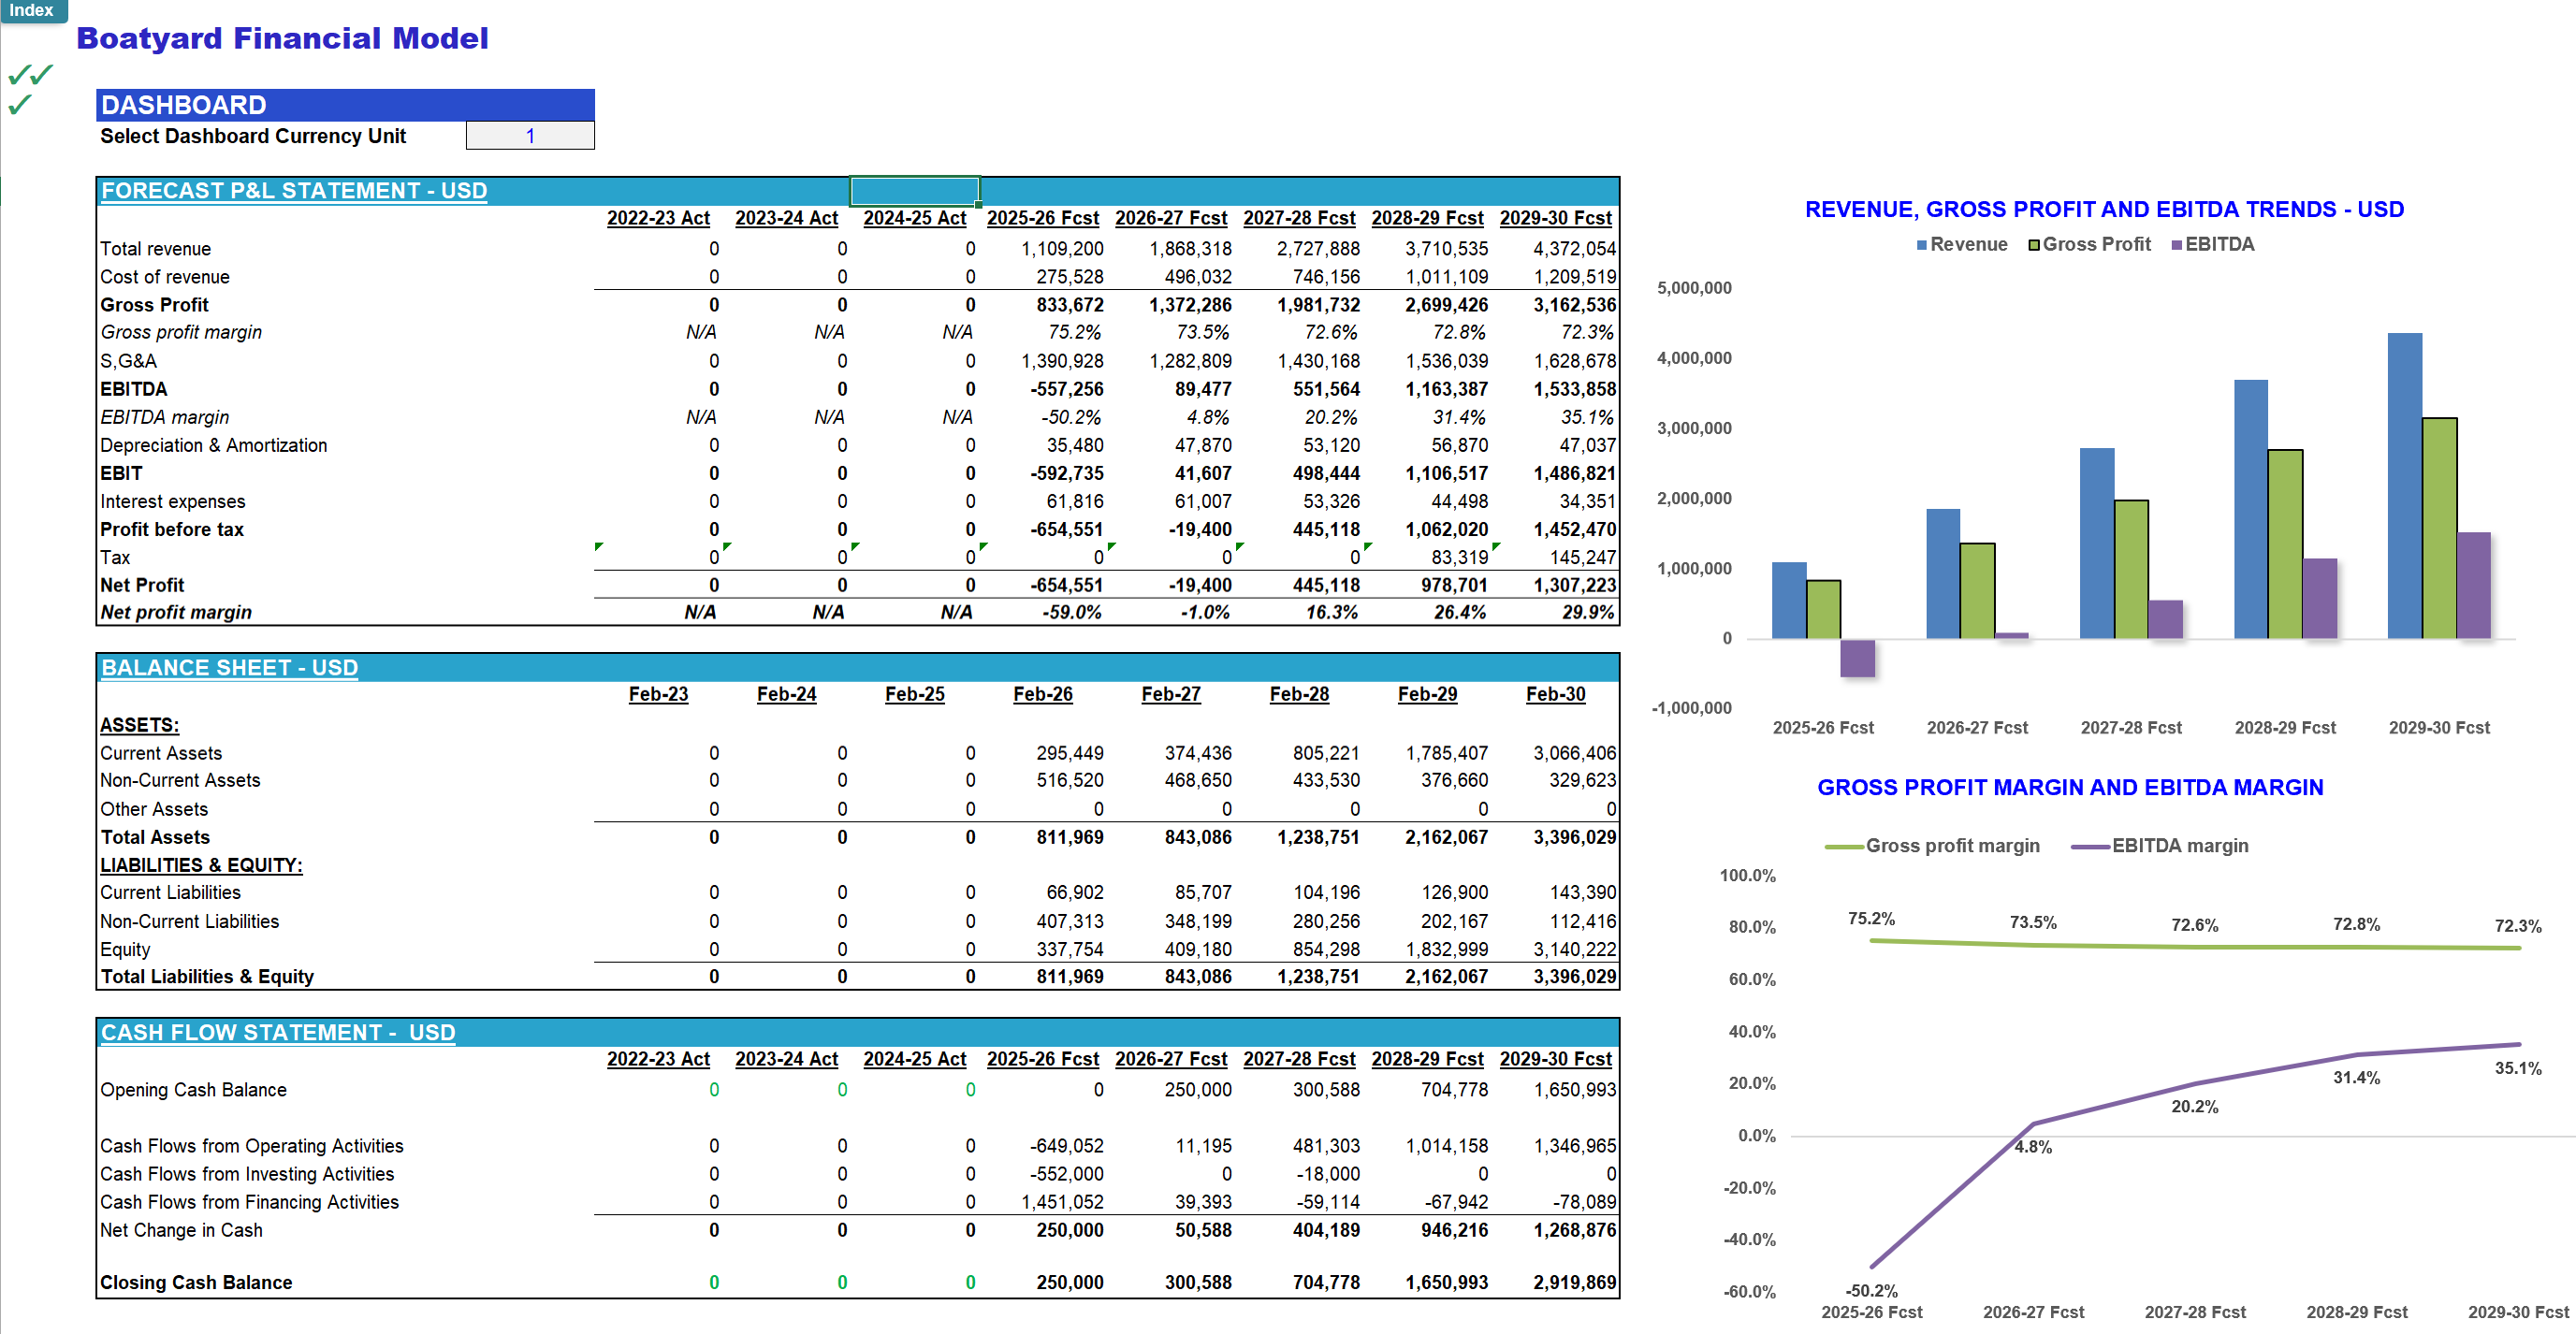2576x1334 pixels.
Task: Select the Depreciation & Amortization row label
Action: pos(213,445)
